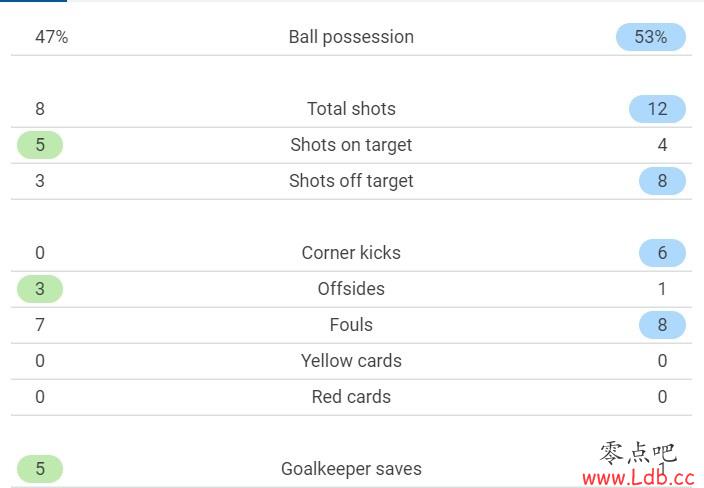
Task: Select the Total shots label
Action: tap(351, 109)
